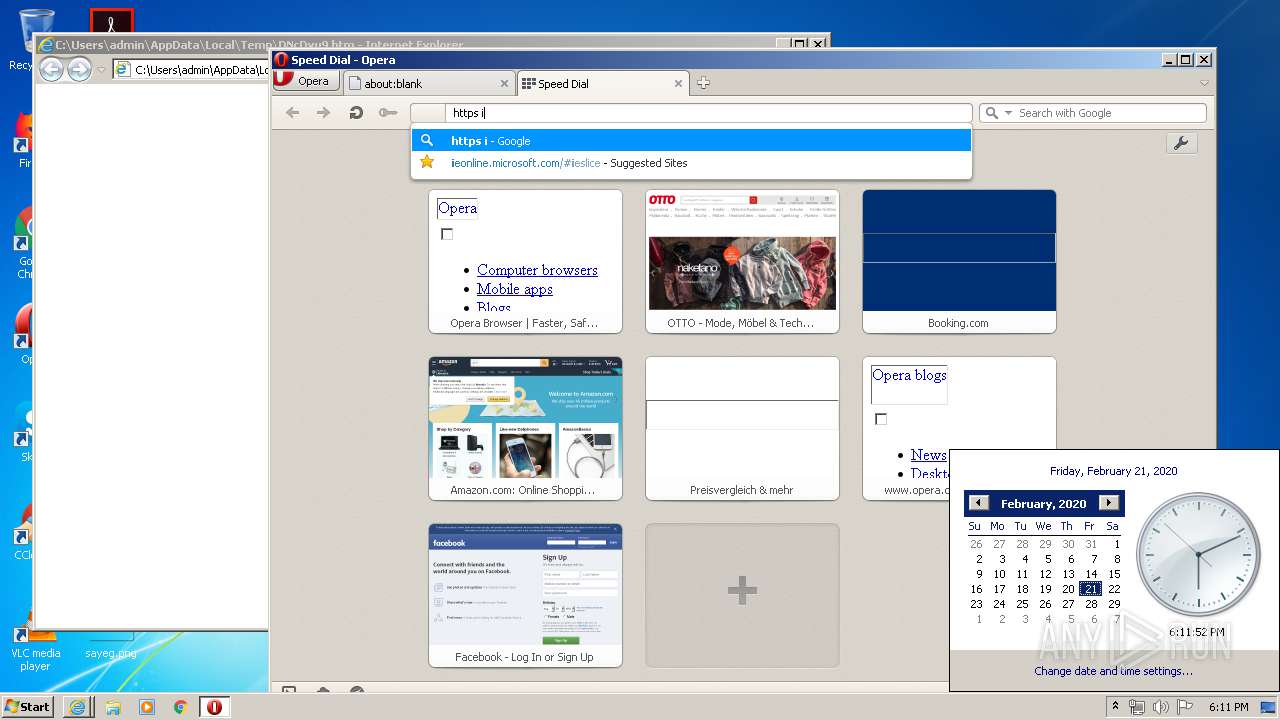The height and width of the screenshot is (720, 1280).
Task: Open VLC media player desktop shortcut
Action: (x=35, y=647)
